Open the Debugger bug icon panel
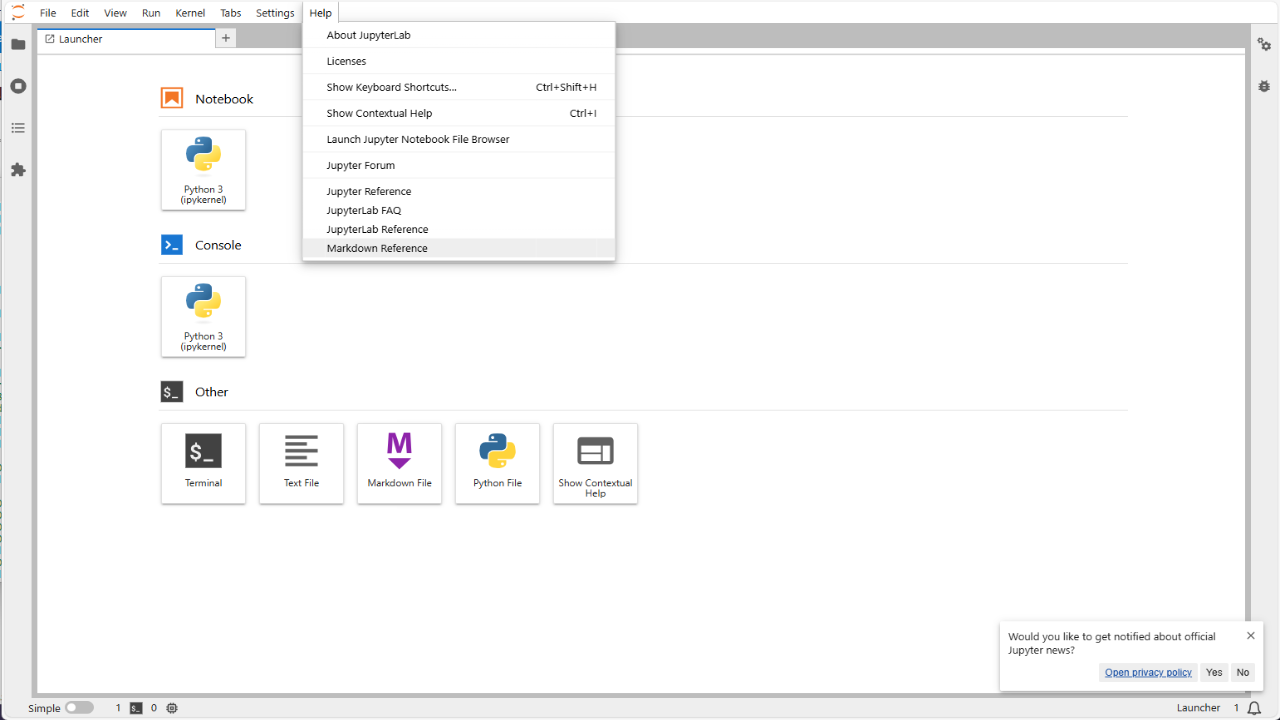Viewport: 1280px width, 720px height. [x=1264, y=86]
